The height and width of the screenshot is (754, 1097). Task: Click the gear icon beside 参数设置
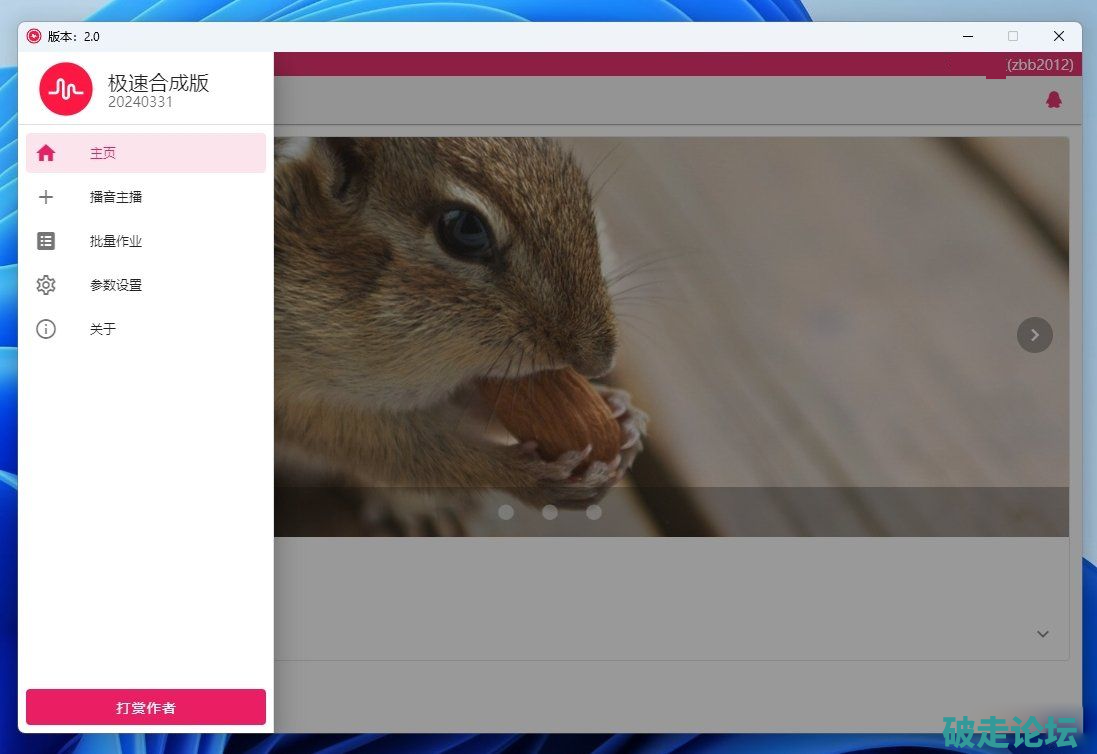point(46,285)
